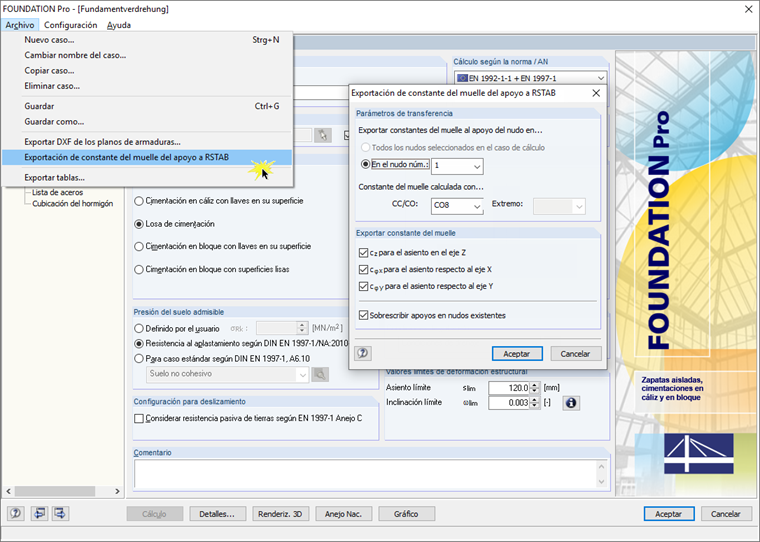Click the 'Cálculo' button
This screenshot has width=760, height=542.
(x=155, y=514)
